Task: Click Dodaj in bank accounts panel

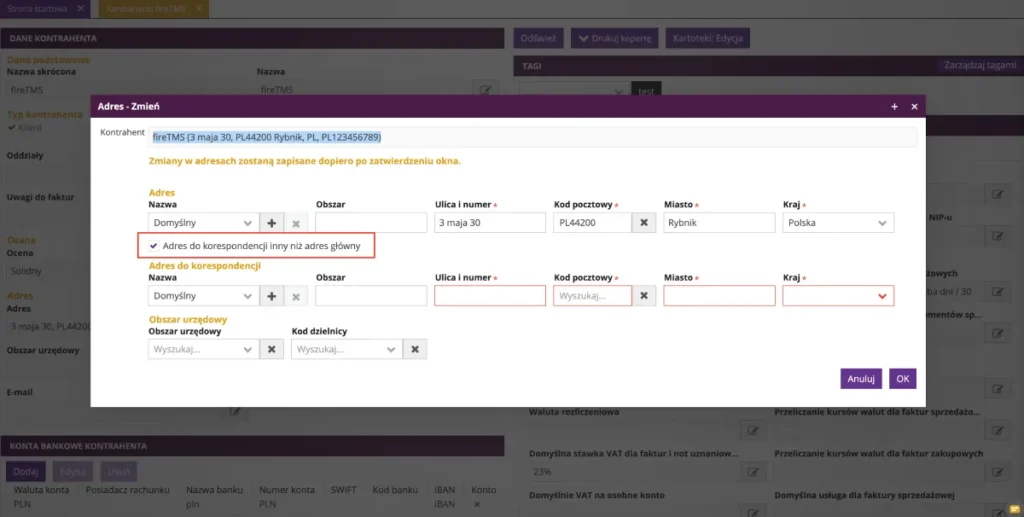Action: coord(25,471)
